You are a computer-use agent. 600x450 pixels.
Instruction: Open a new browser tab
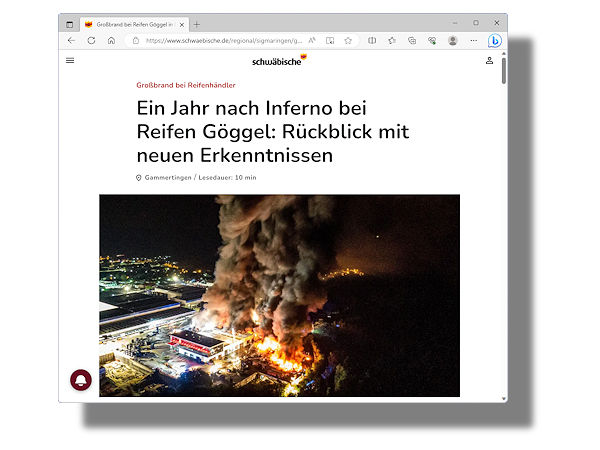click(x=197, y=25)
